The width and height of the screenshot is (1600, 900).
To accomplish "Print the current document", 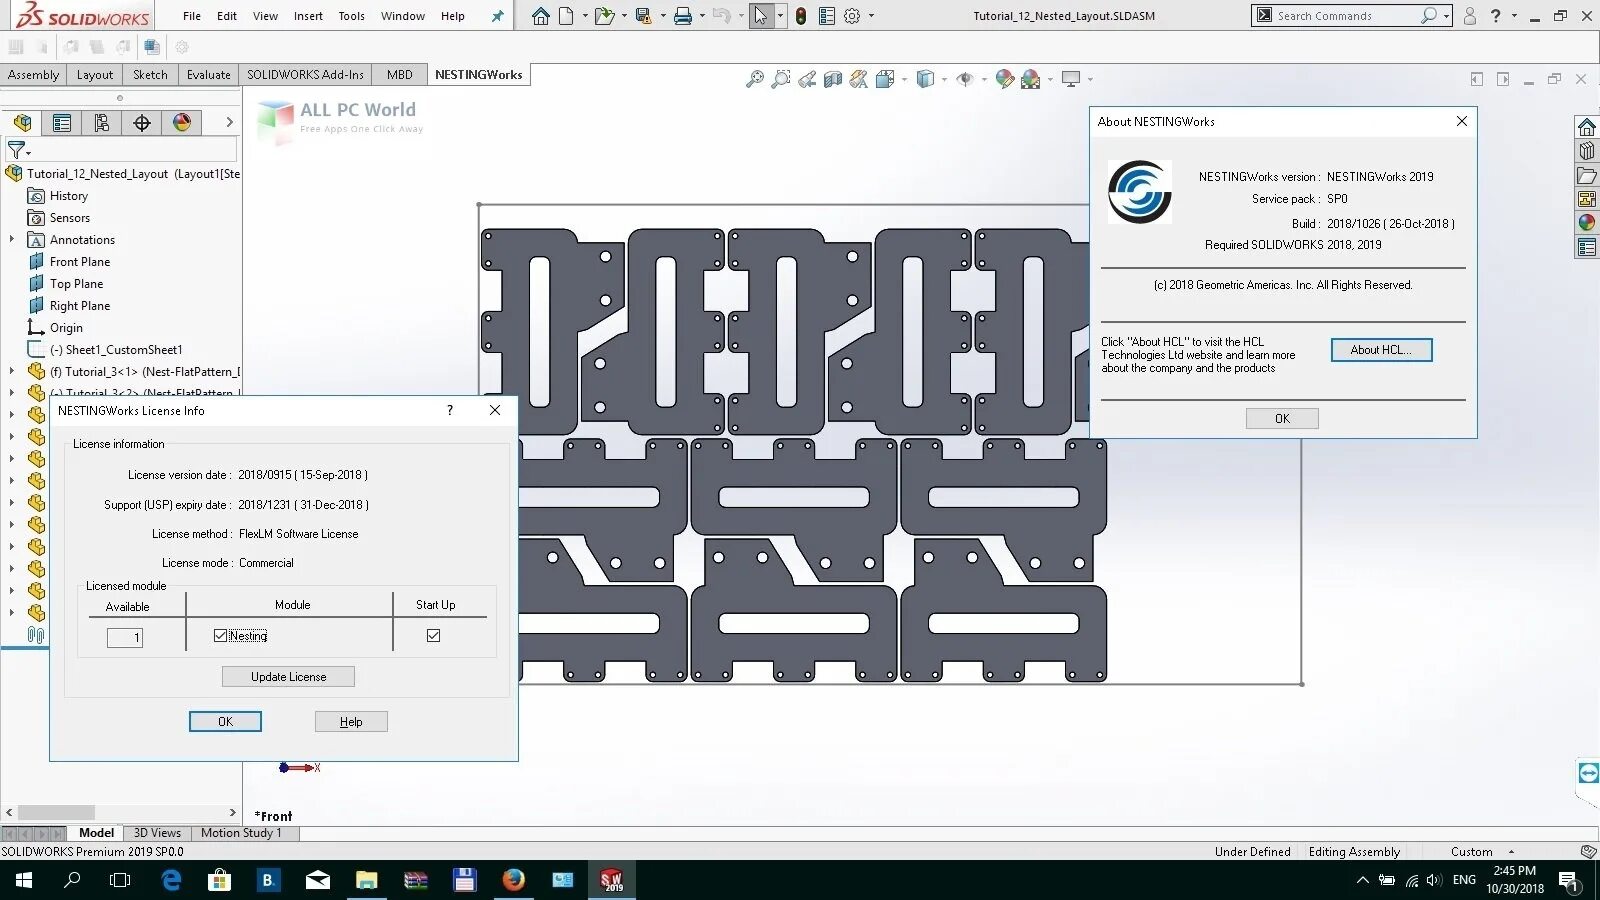I will click(x=683, y=16).
